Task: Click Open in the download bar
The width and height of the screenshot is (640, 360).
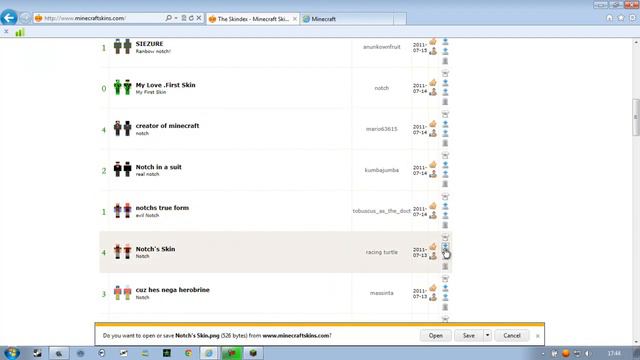Action: click(x=436, y=336)
